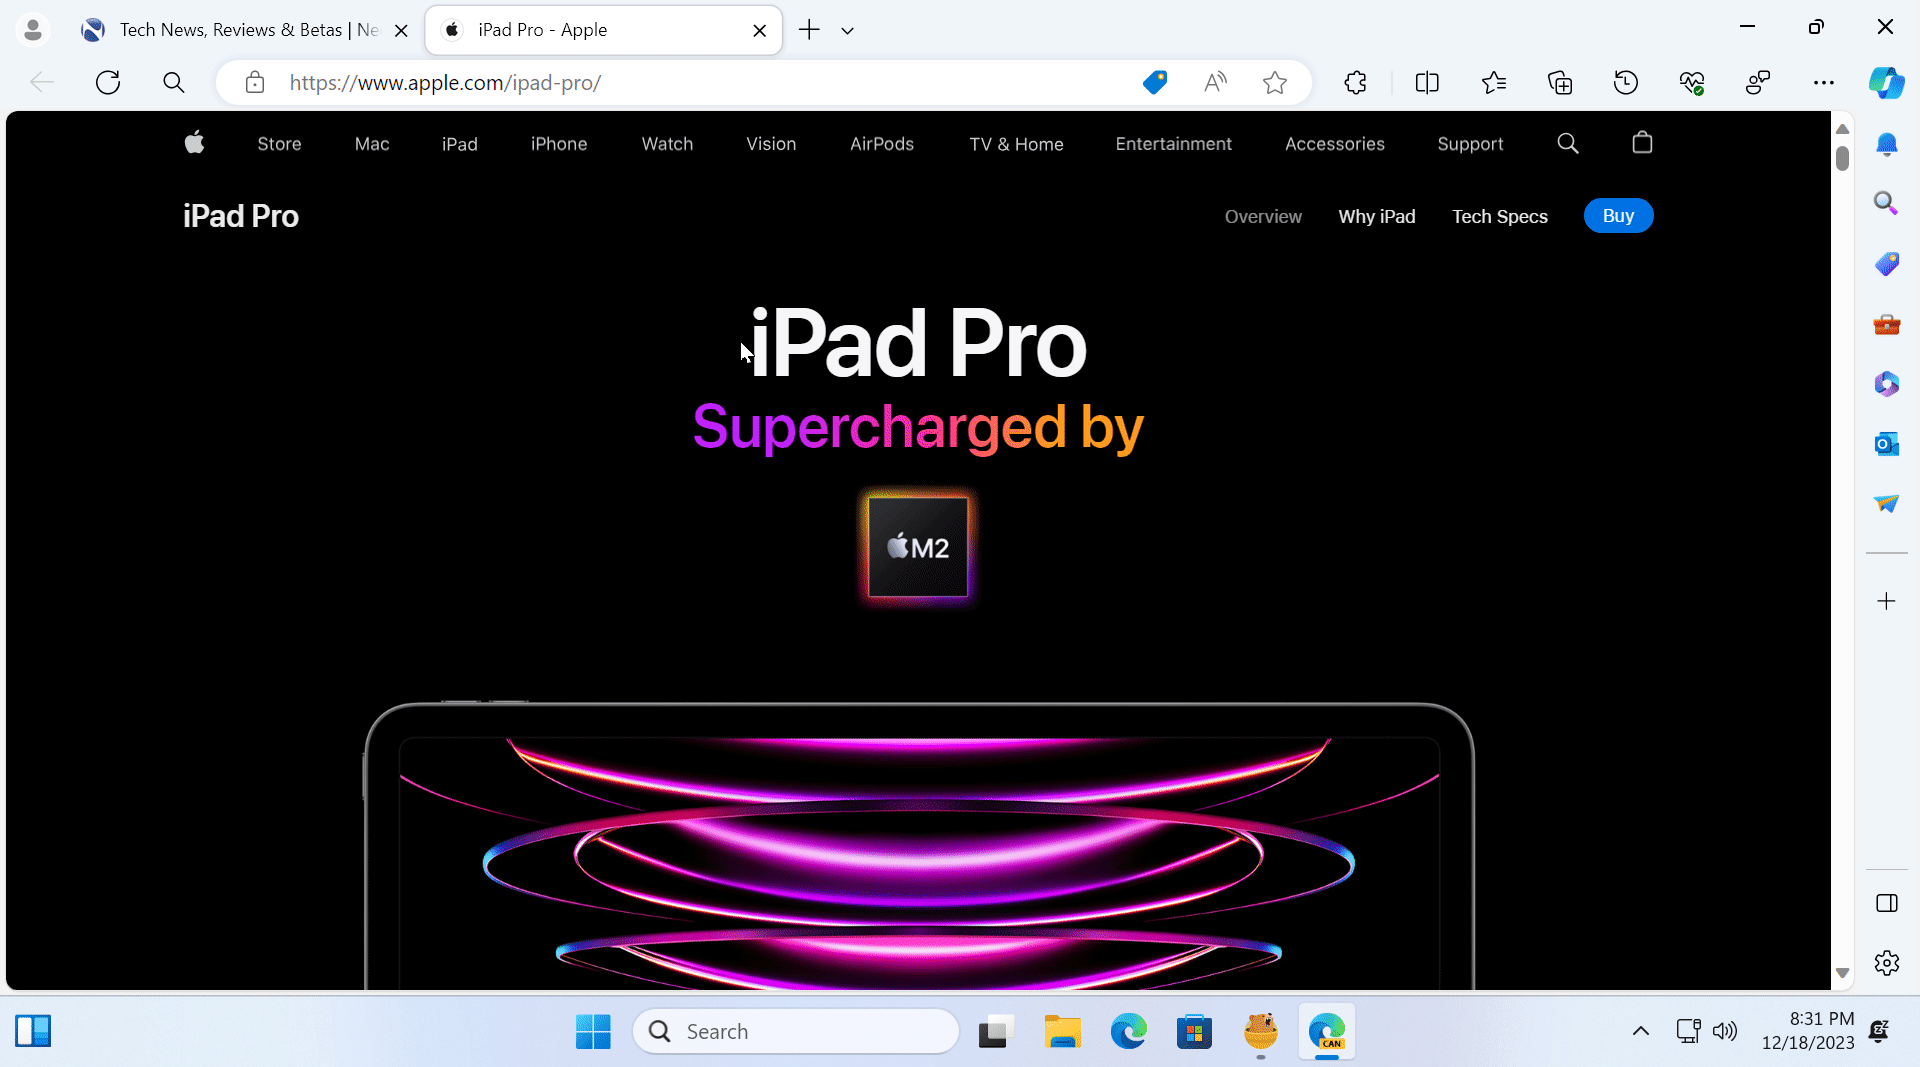Viewport: 1920px width, 1067px height.
Task: Toggle split screen view in the toolbar
Action: pos(1427,82)
